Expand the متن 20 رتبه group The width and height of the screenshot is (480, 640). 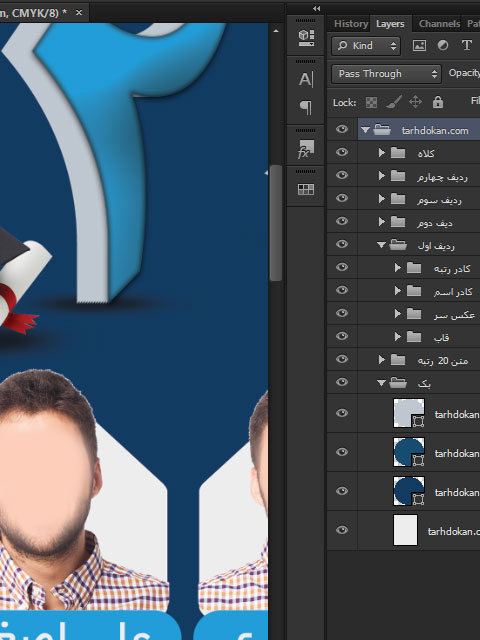[x=382, y=360]
